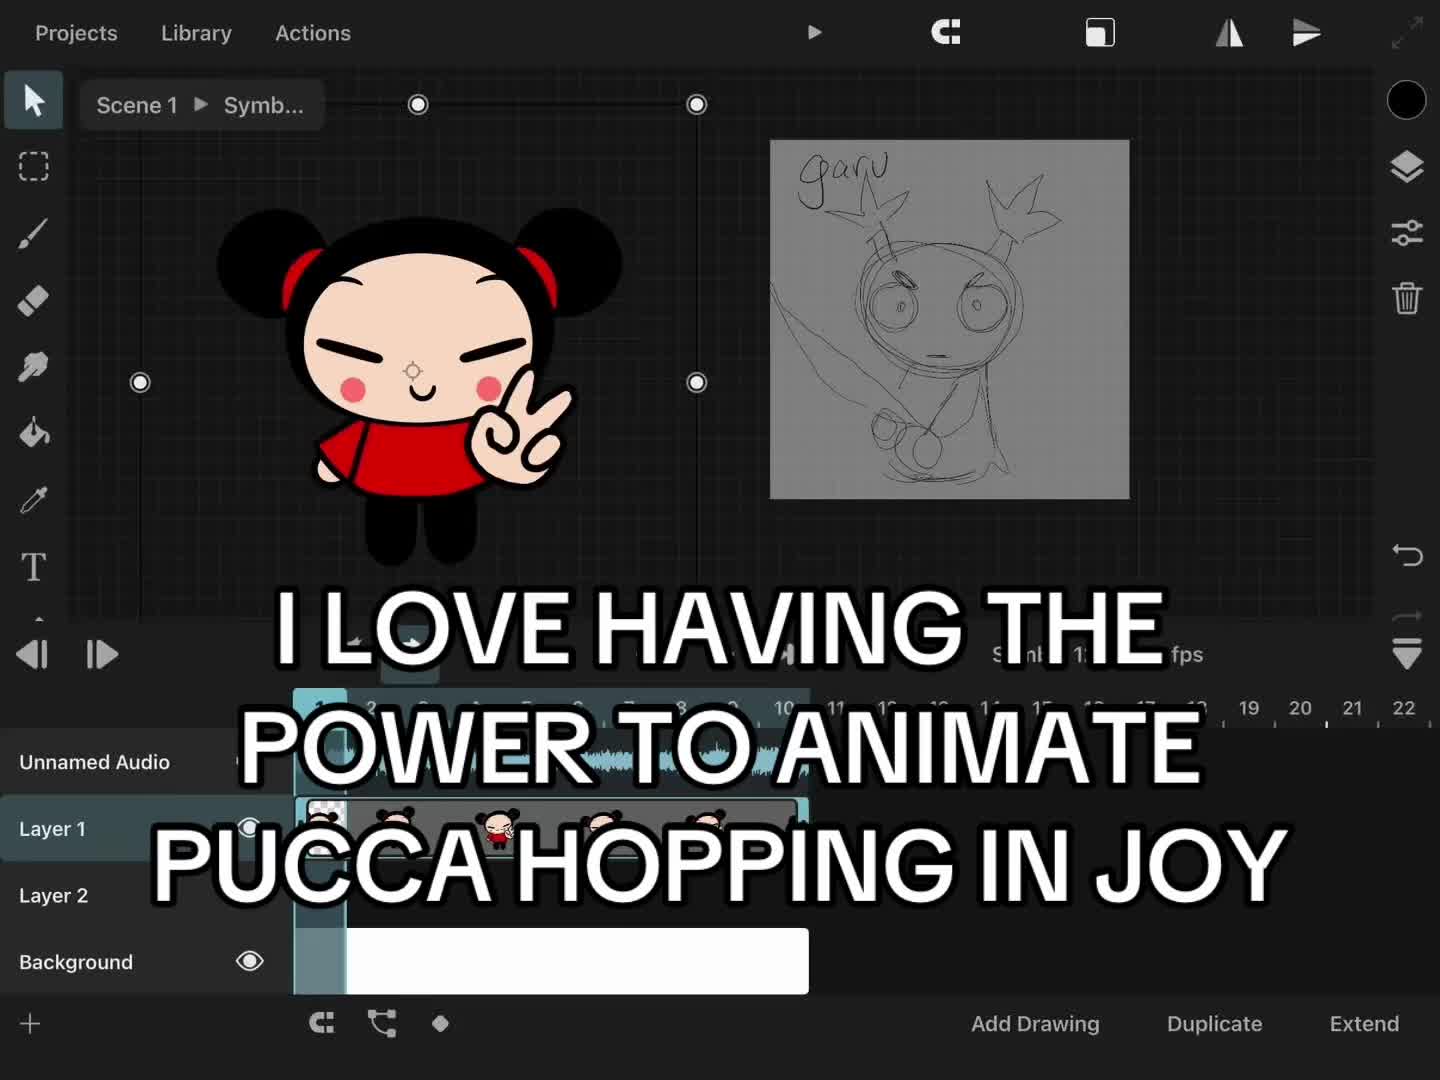The height and width of the screenshot is (1080, 1440).
Task: Select the Text tool
Action: pyautogui.click(x=34, y=567)
